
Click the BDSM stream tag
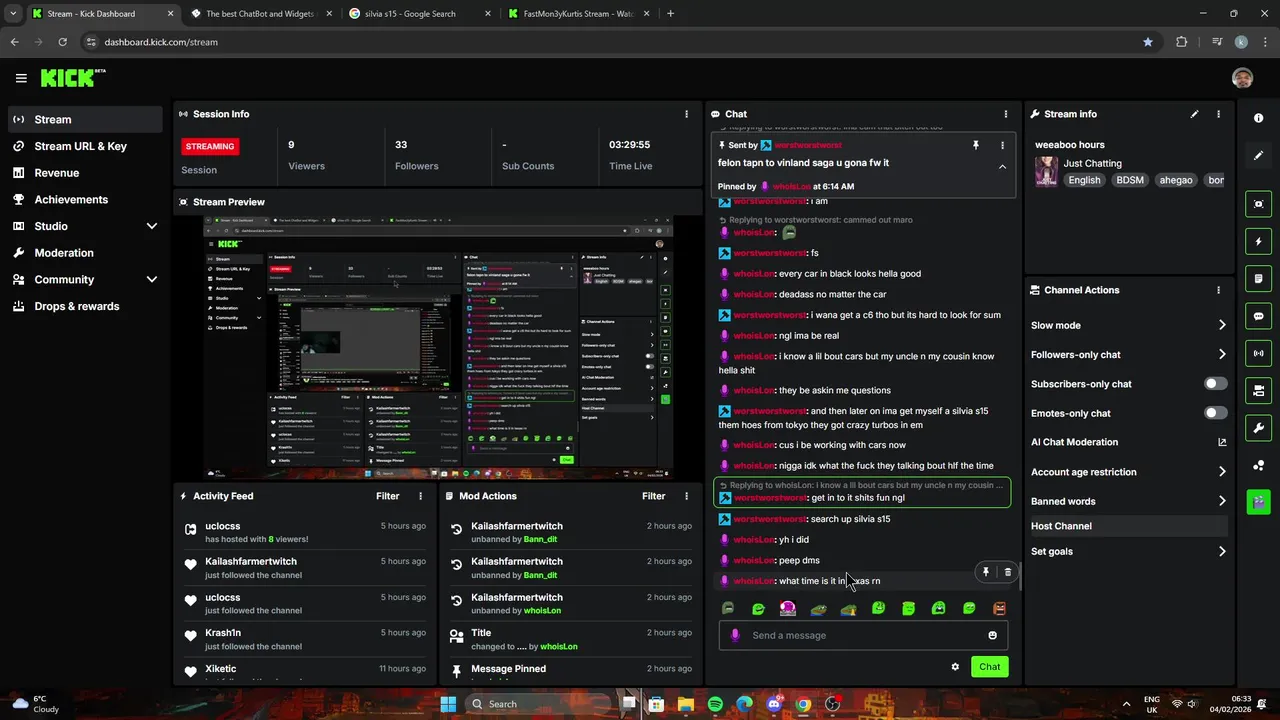tap(1129, 180)
